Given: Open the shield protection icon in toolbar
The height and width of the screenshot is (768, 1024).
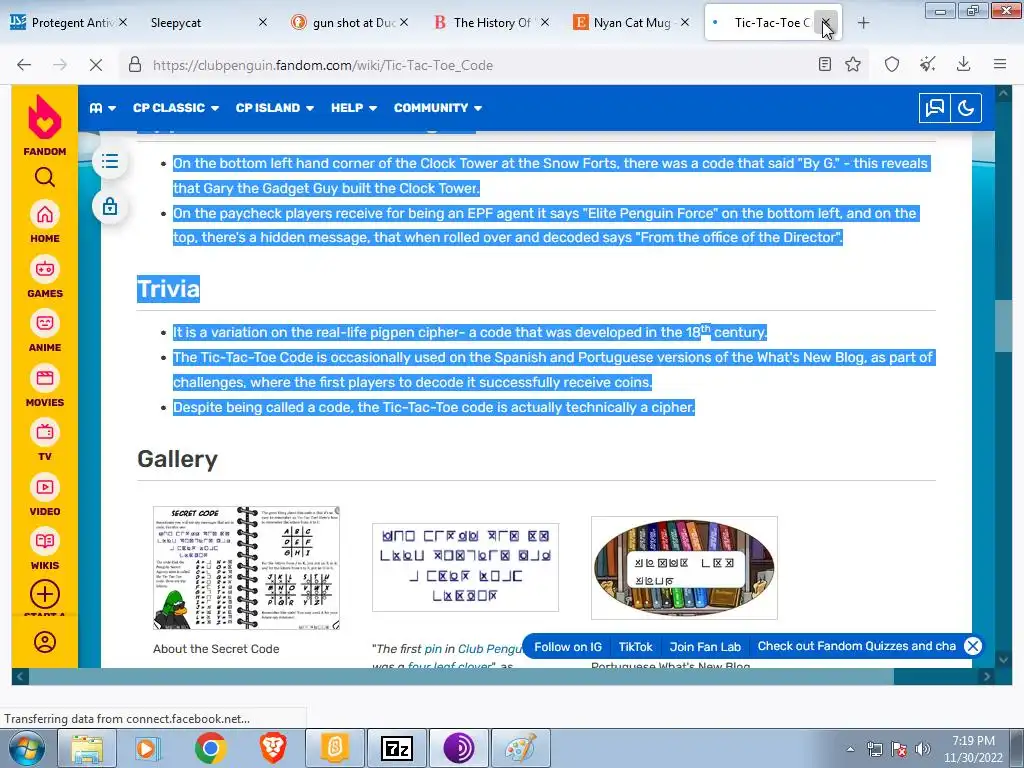Looking at the screenshot, I should 892,64.
